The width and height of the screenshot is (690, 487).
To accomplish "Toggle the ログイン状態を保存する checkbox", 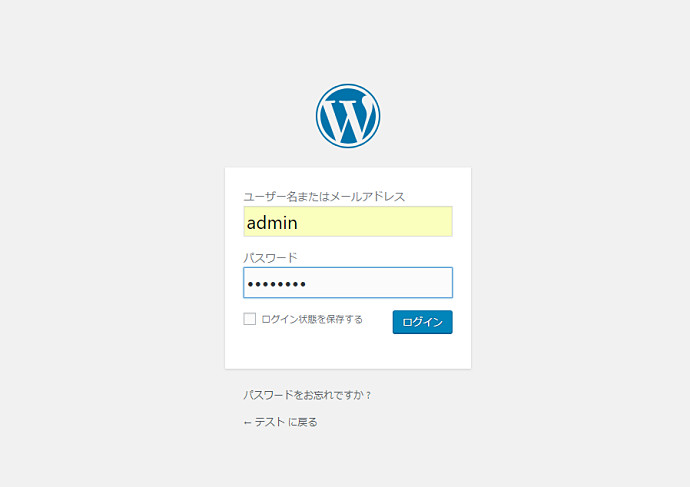I will coord(250,319).
